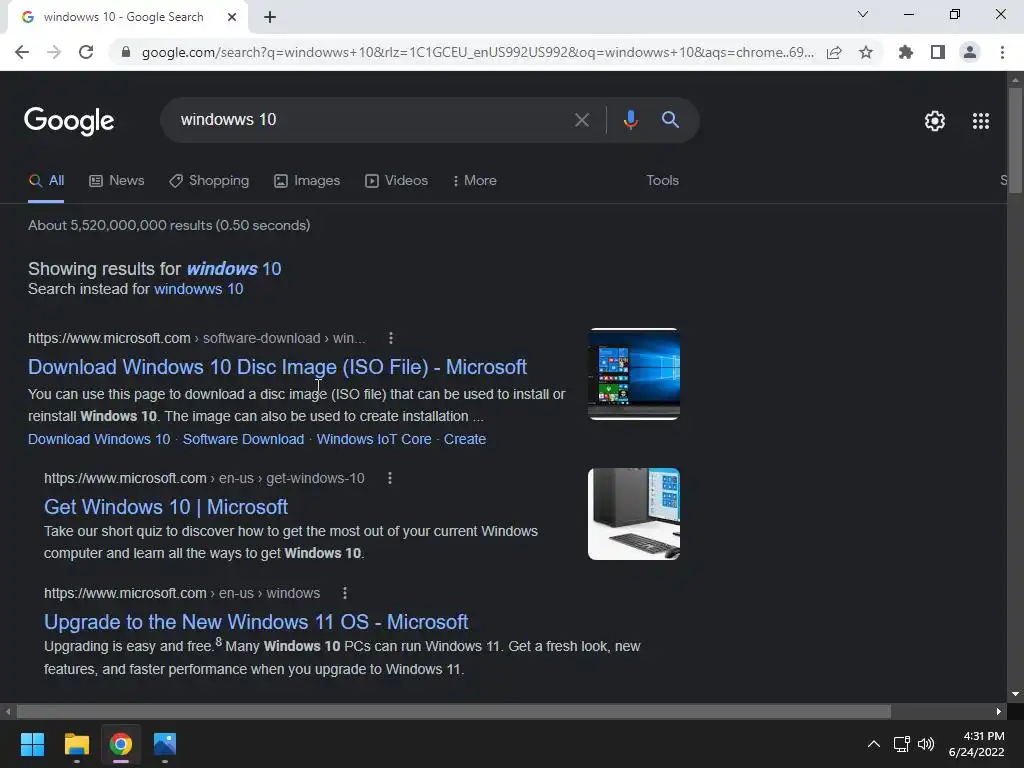Open Chrome's three-dot menu
Viewport: 1024px width, 768px height.
pyautogui.click(x=1002, y=52)
